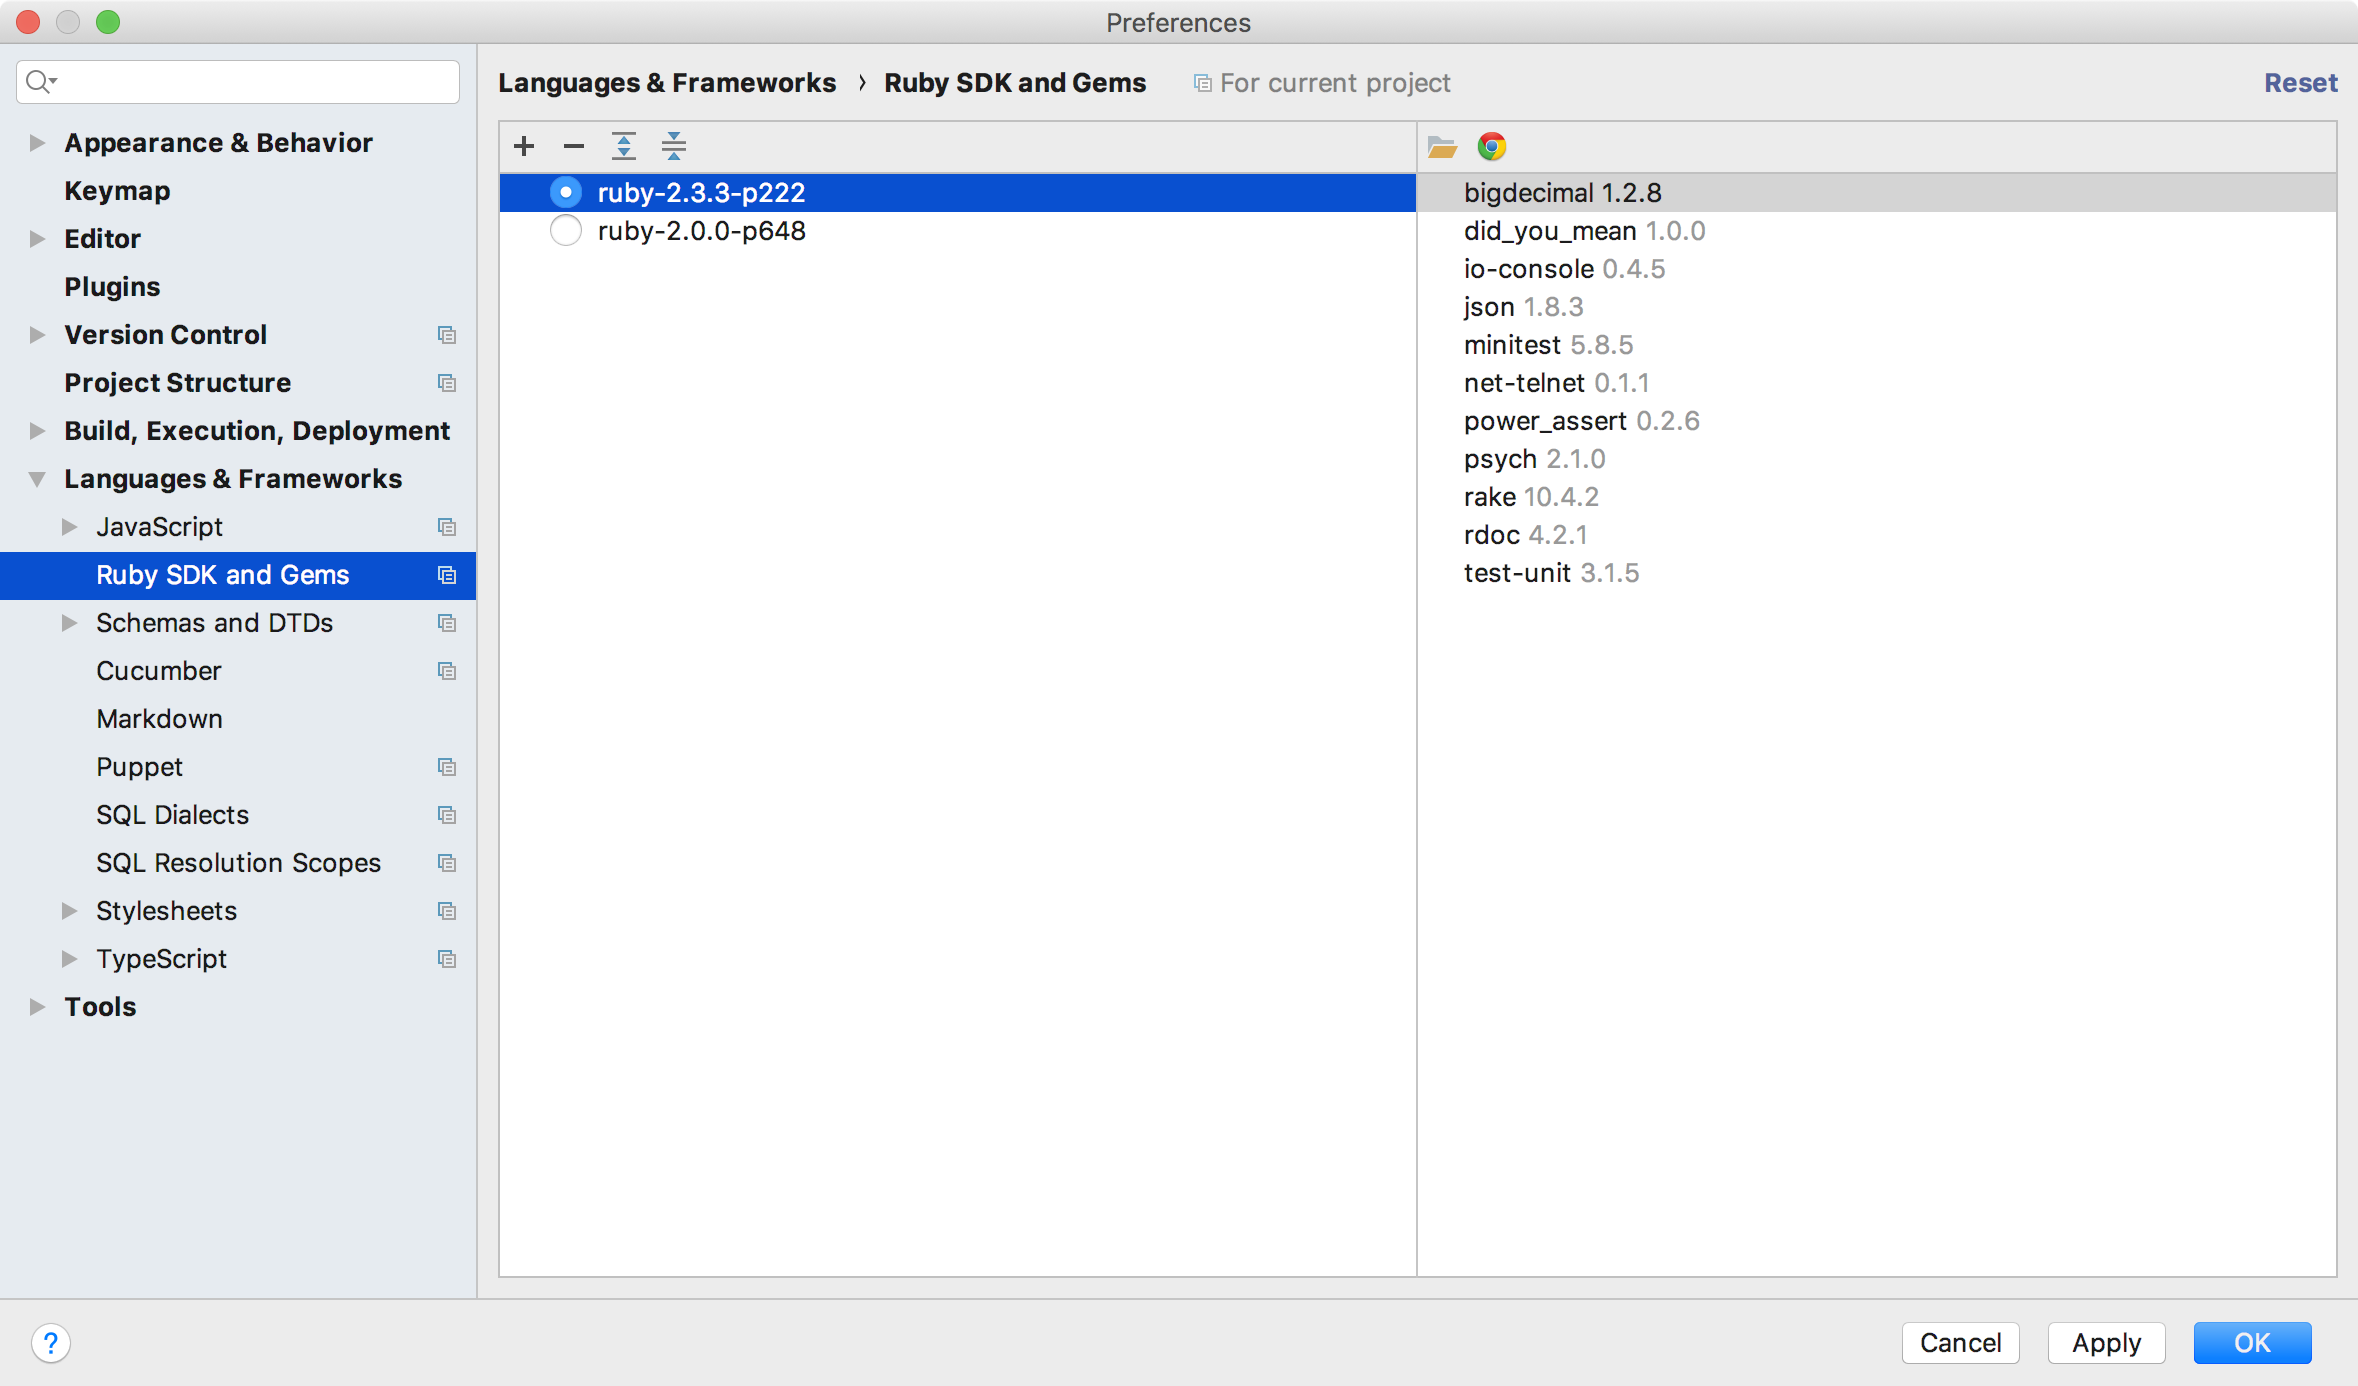Open the Markdown settings page
Image resolution: width=2358 pixels, height=1386 pixels.
tap(159, 719)
